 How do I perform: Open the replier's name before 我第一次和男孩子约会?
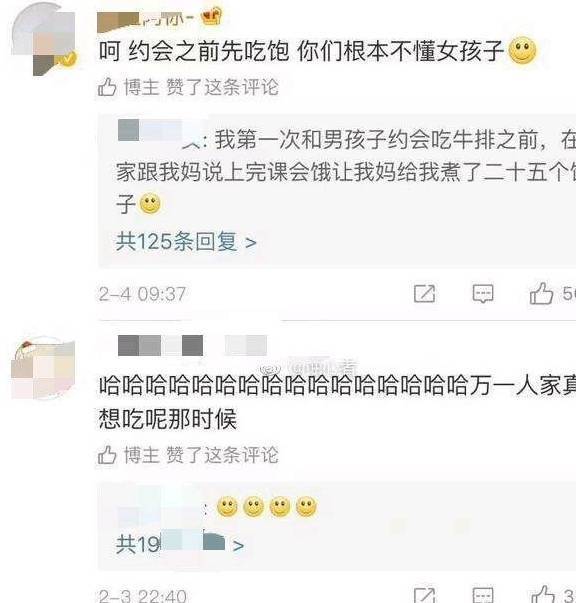click(159, 133)
